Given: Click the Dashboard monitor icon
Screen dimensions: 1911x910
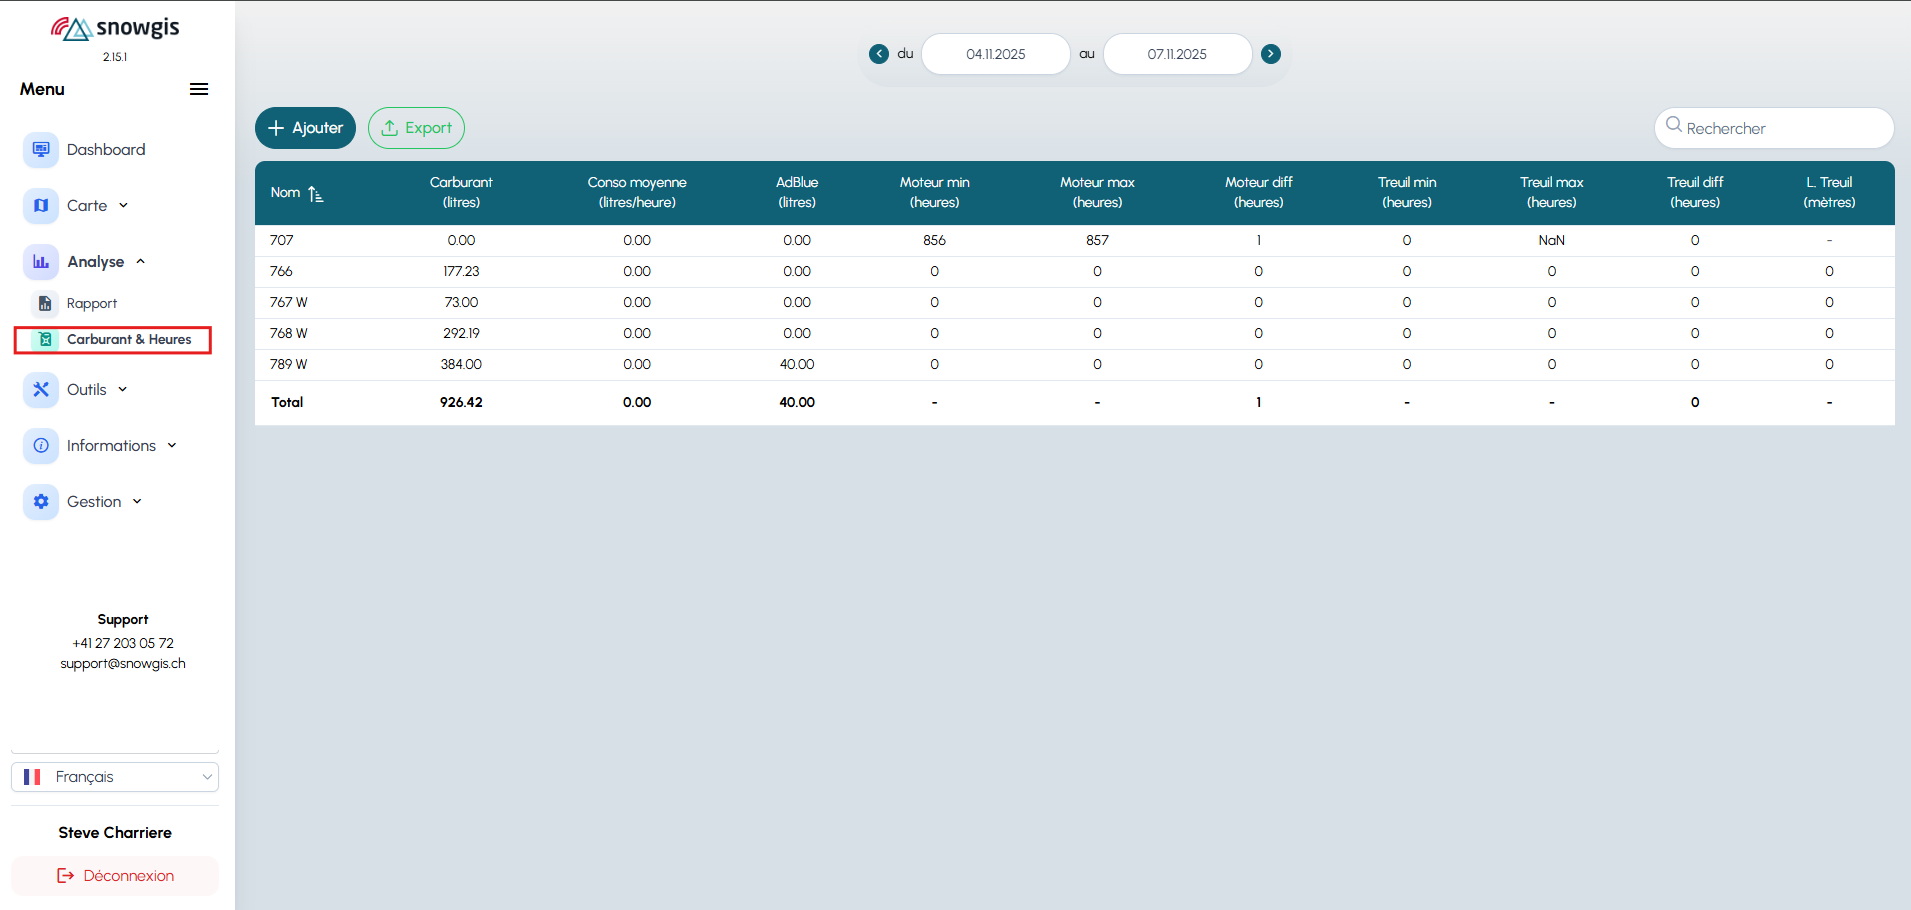Looking at the screenshot, I should click(x=41, y=150).
